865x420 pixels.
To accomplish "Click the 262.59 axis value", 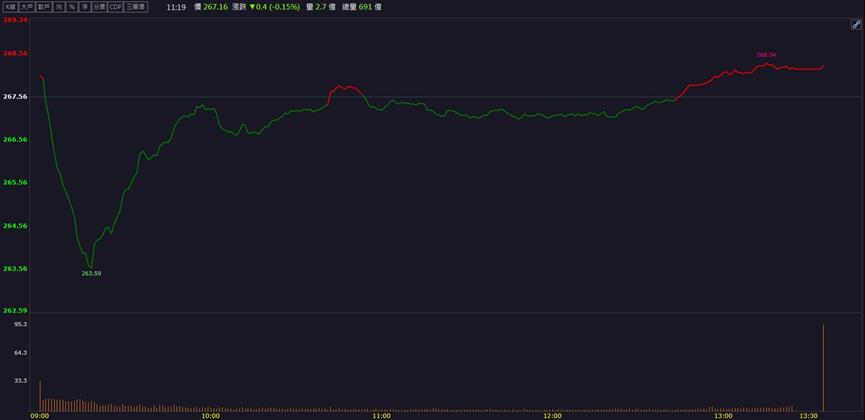I will [15, 311].
